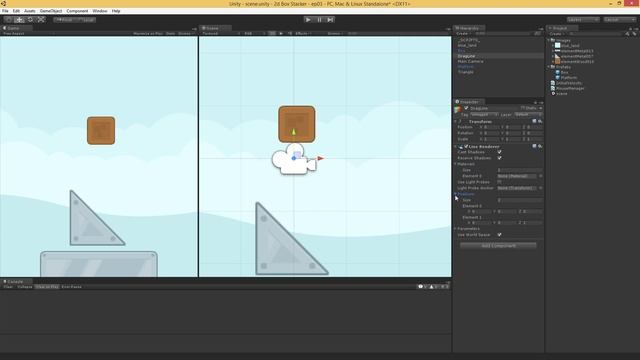Switch to the Scene tab

tap(216, 28)
